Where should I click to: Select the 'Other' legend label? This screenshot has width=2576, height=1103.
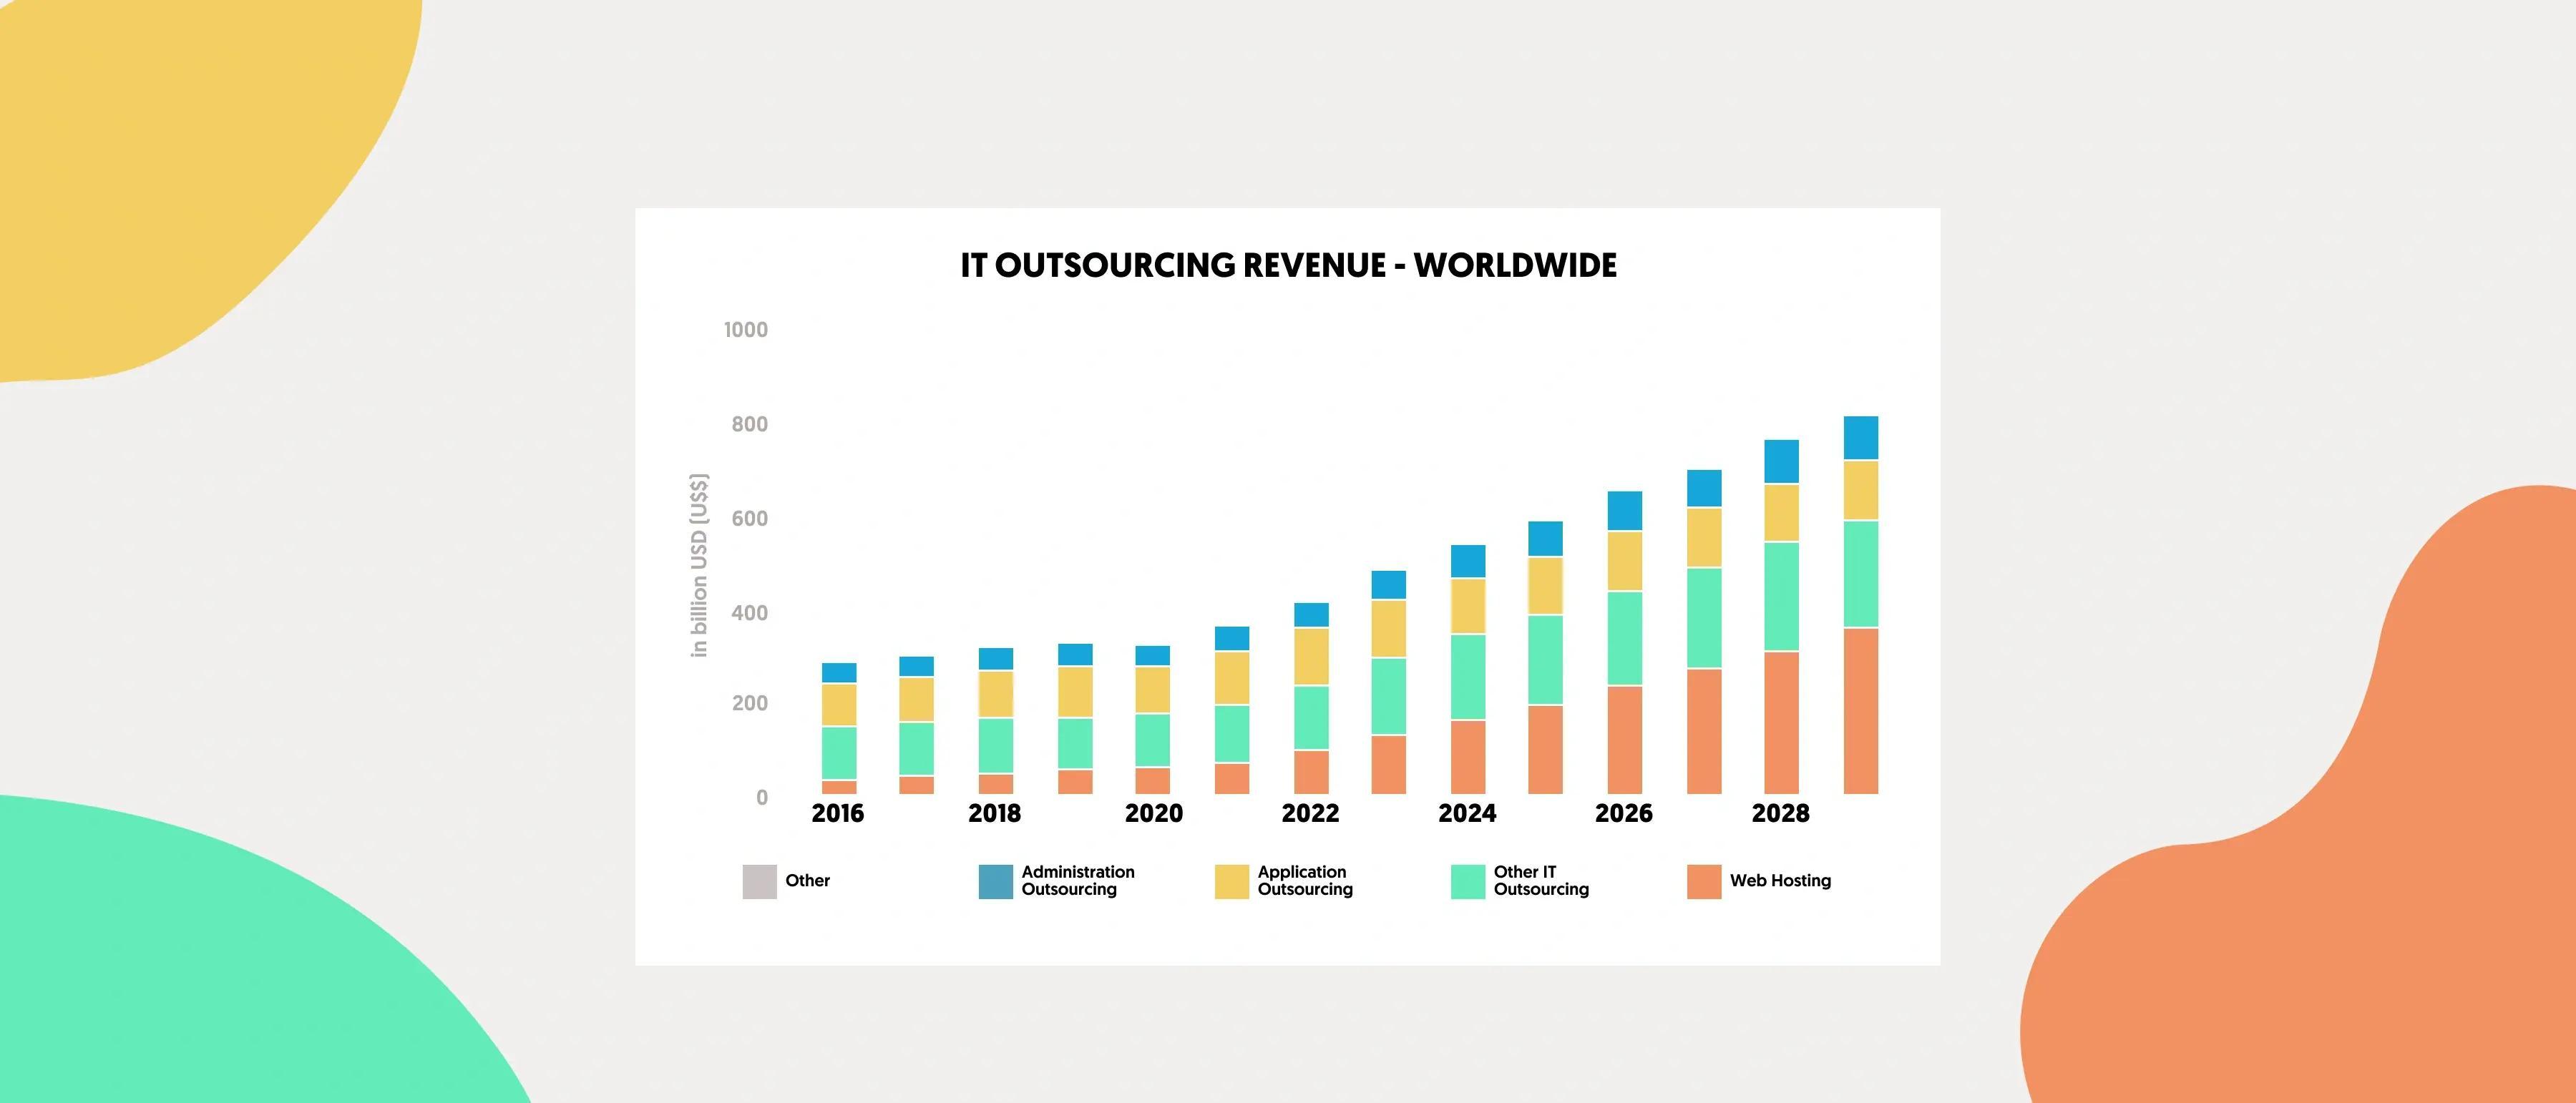pos(807,881)
